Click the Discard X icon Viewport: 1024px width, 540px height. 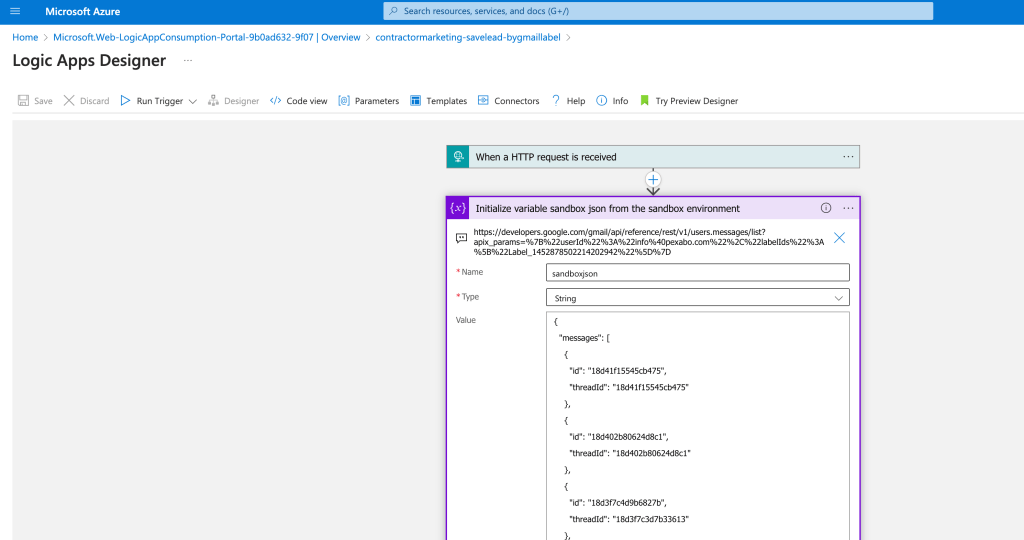pyautogui.click(x=69, y=101)
